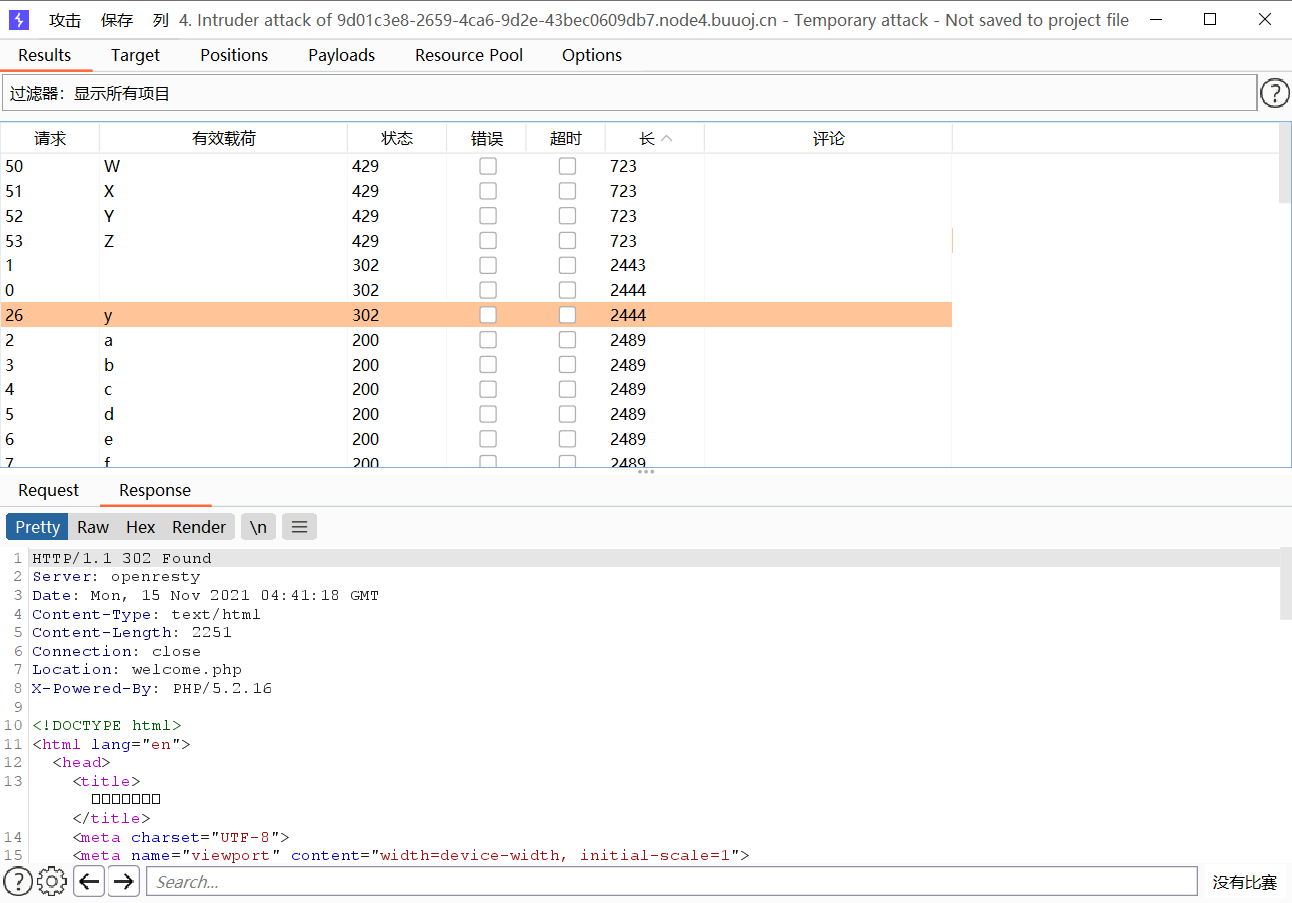
Task: Switch to the Target tab
Action: coord(136,55)
